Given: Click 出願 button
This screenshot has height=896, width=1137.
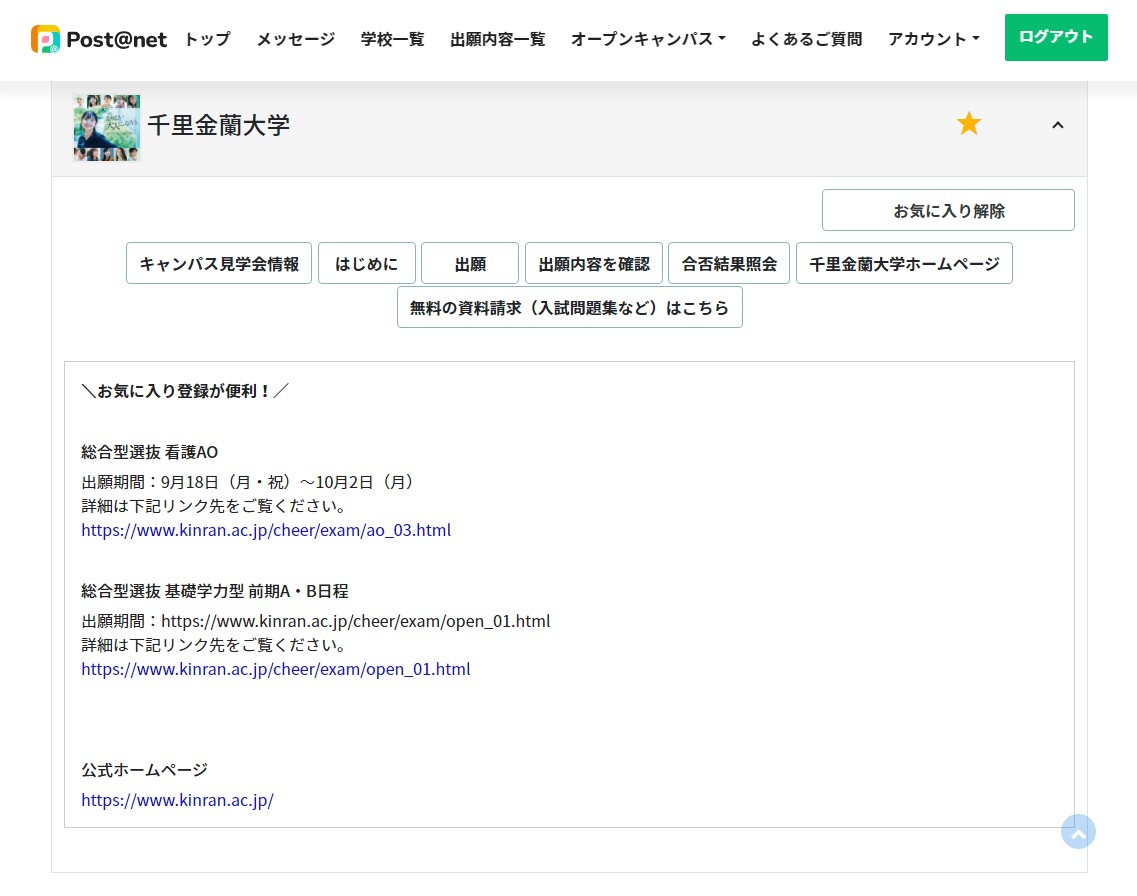Looking at the screenshot, I should point(470,263).
